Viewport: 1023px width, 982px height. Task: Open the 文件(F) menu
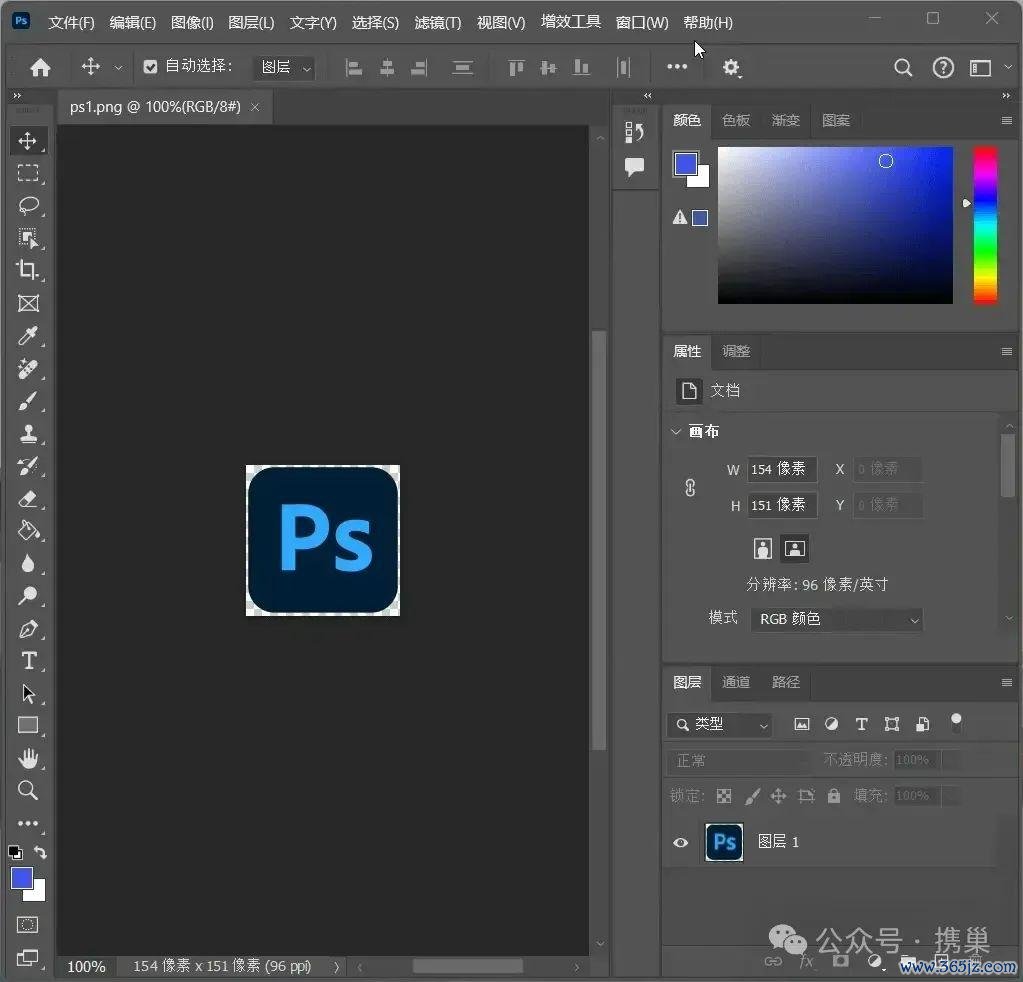71,23
